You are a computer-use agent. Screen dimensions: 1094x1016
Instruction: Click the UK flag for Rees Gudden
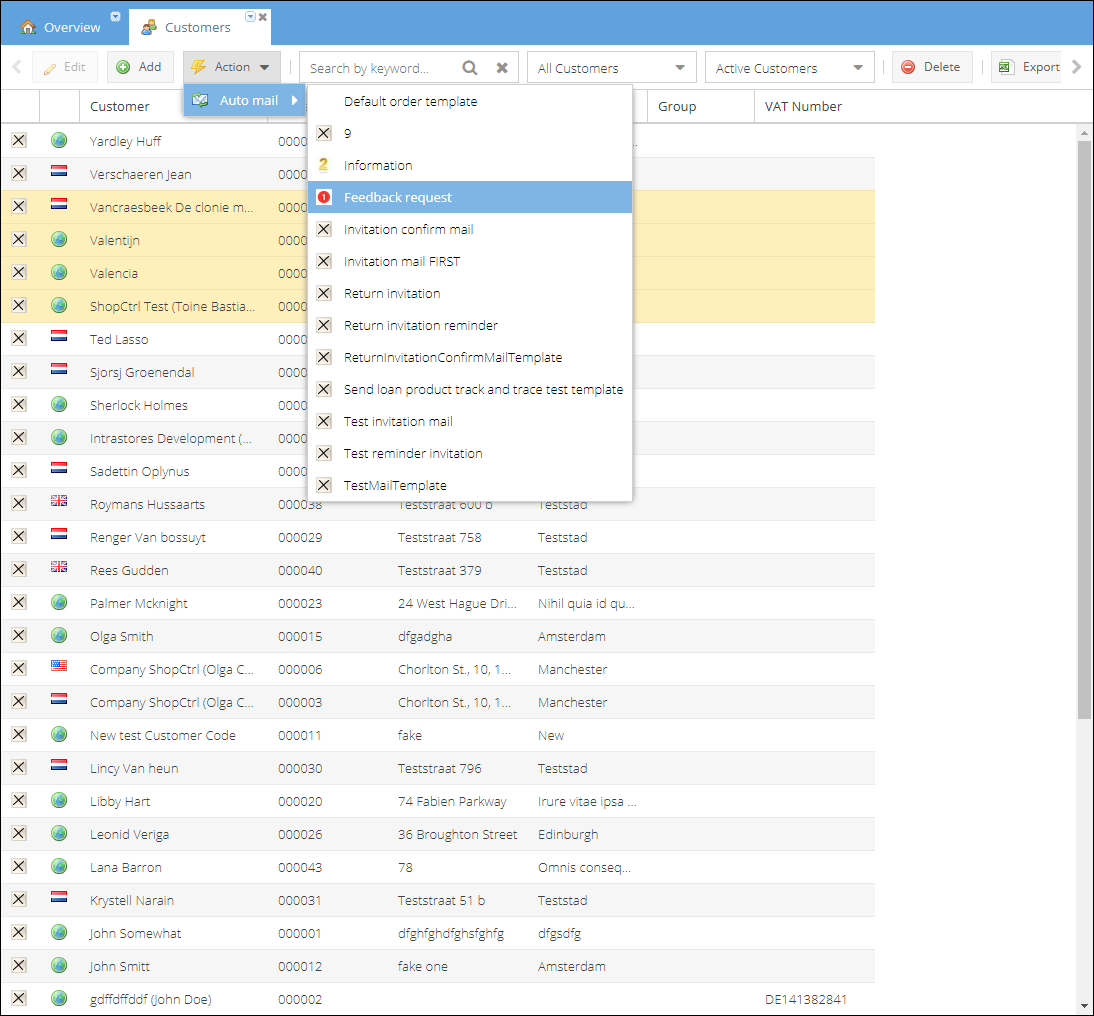[59, 567]
